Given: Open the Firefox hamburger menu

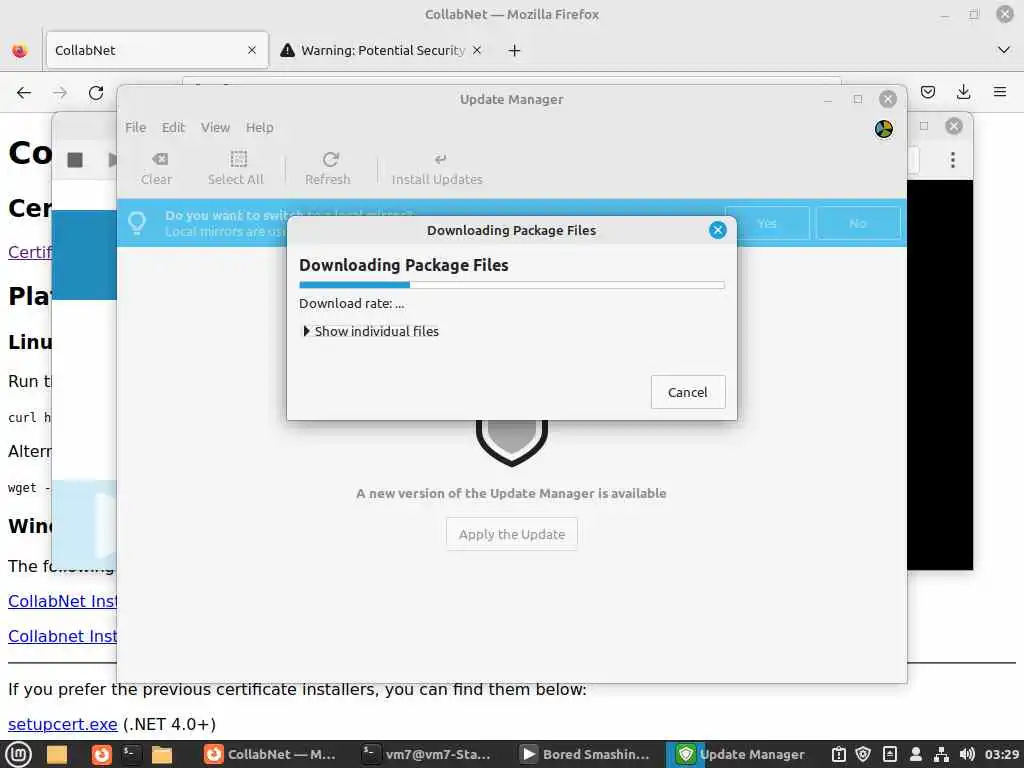Looking at the screenshot, I should (x=1000, y=92).
